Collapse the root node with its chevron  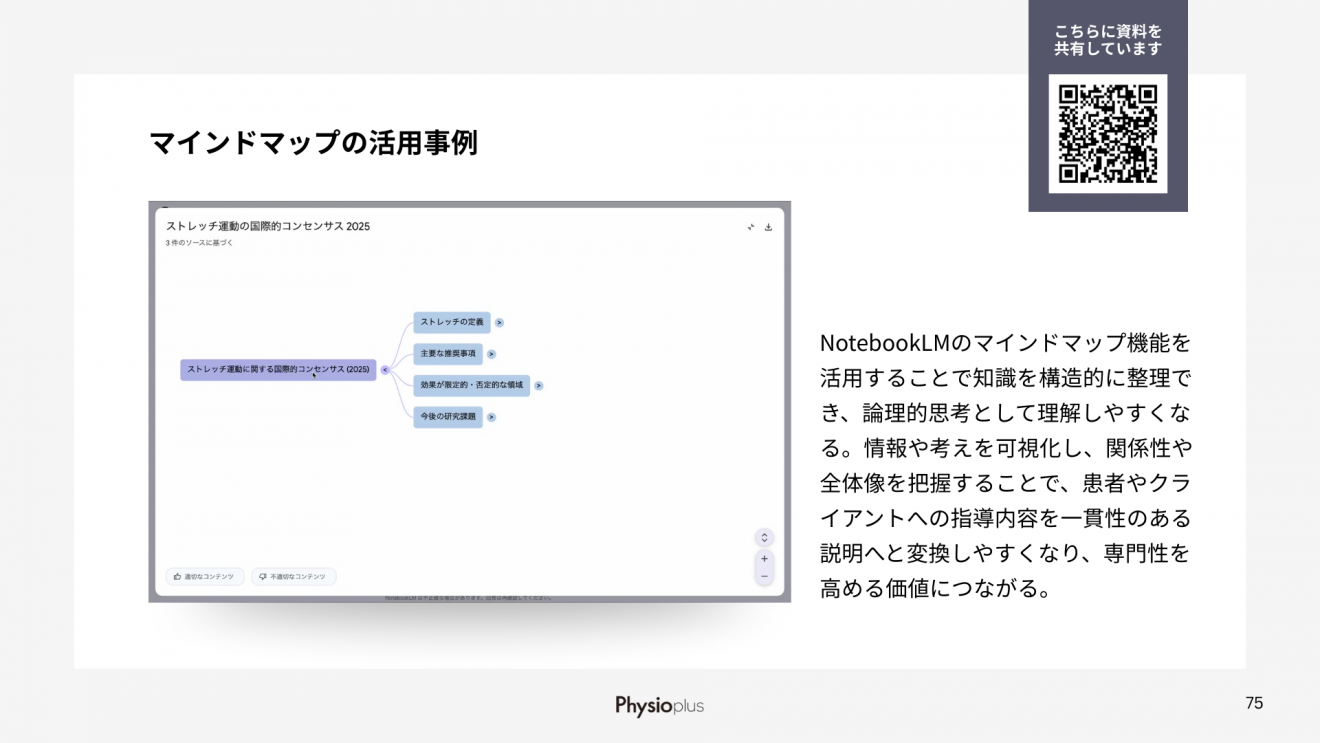(385, 370)
